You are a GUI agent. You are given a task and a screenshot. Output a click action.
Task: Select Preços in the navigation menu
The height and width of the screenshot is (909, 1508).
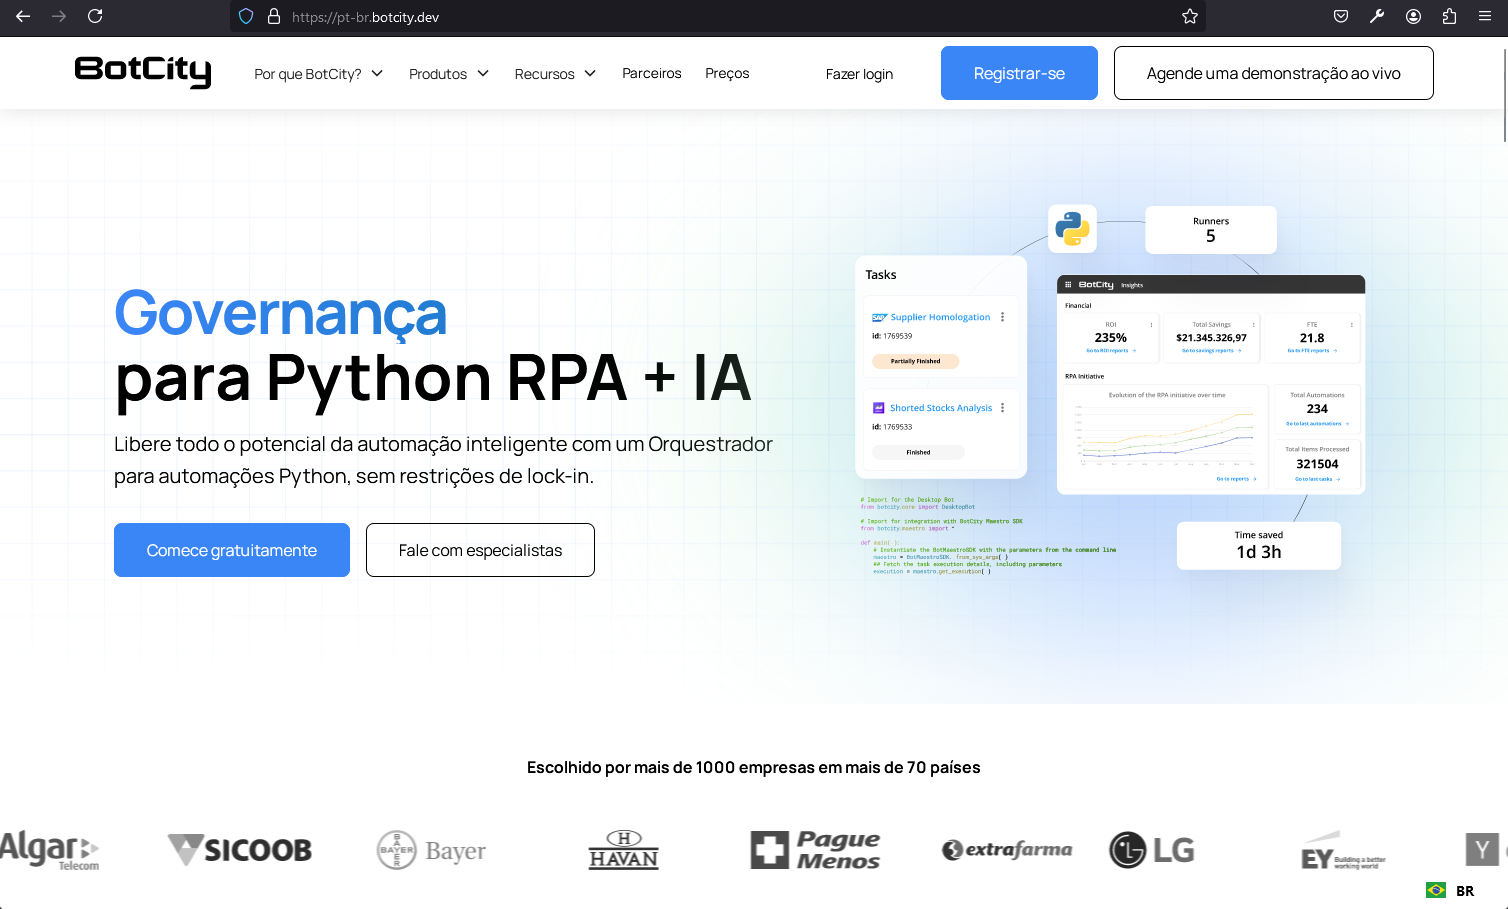click(727, 73)
